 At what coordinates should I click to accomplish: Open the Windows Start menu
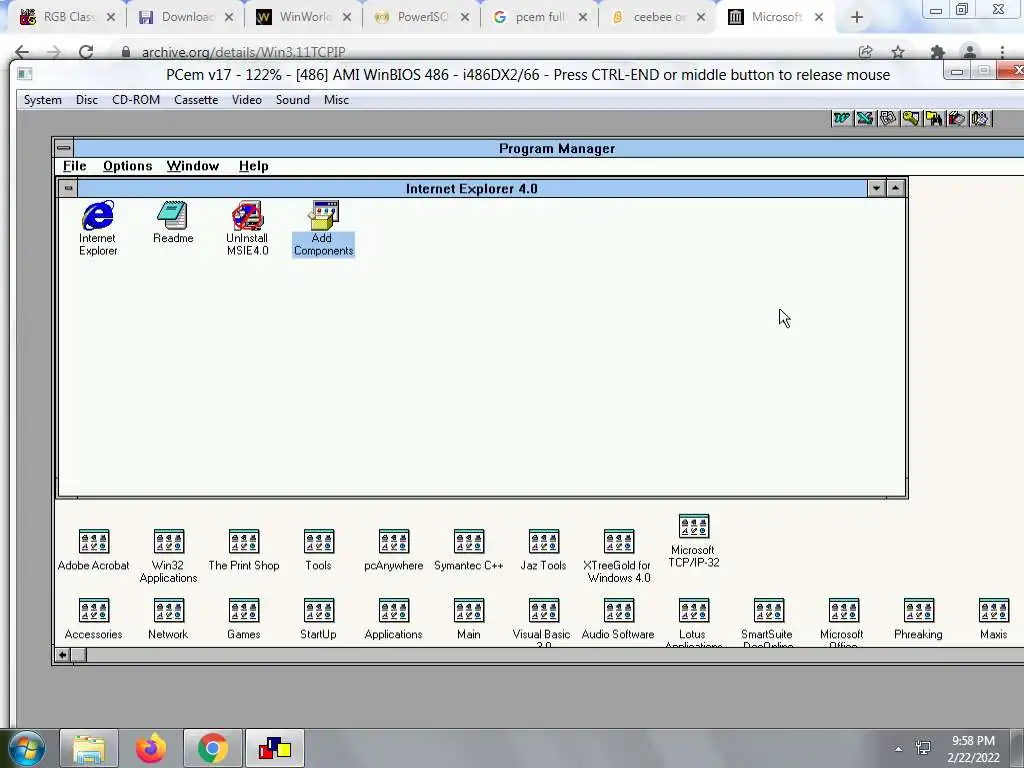(x=27, y=748)
